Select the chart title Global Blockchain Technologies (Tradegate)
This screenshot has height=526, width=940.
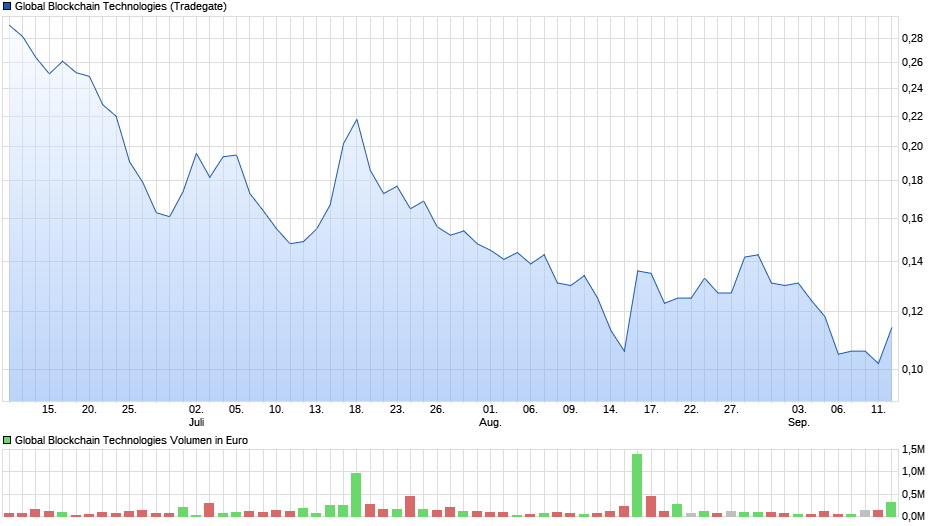(120, 7)
